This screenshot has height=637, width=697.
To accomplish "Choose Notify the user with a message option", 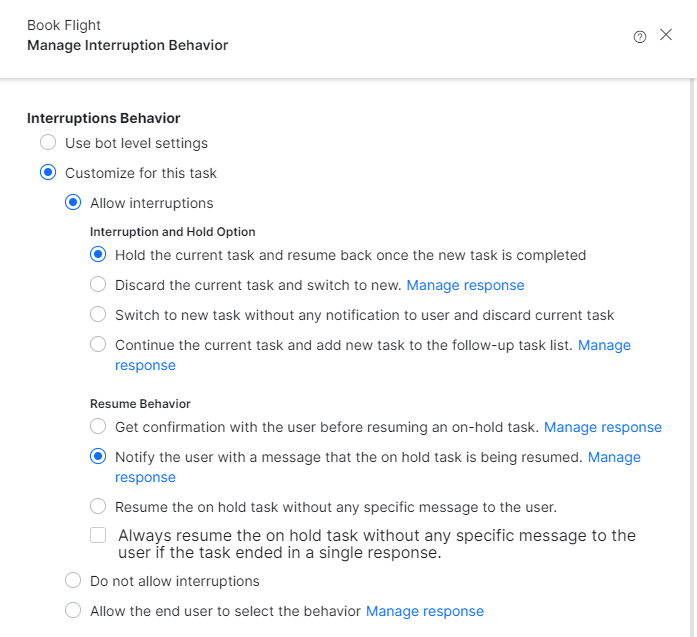I will (x=98, y=457).
